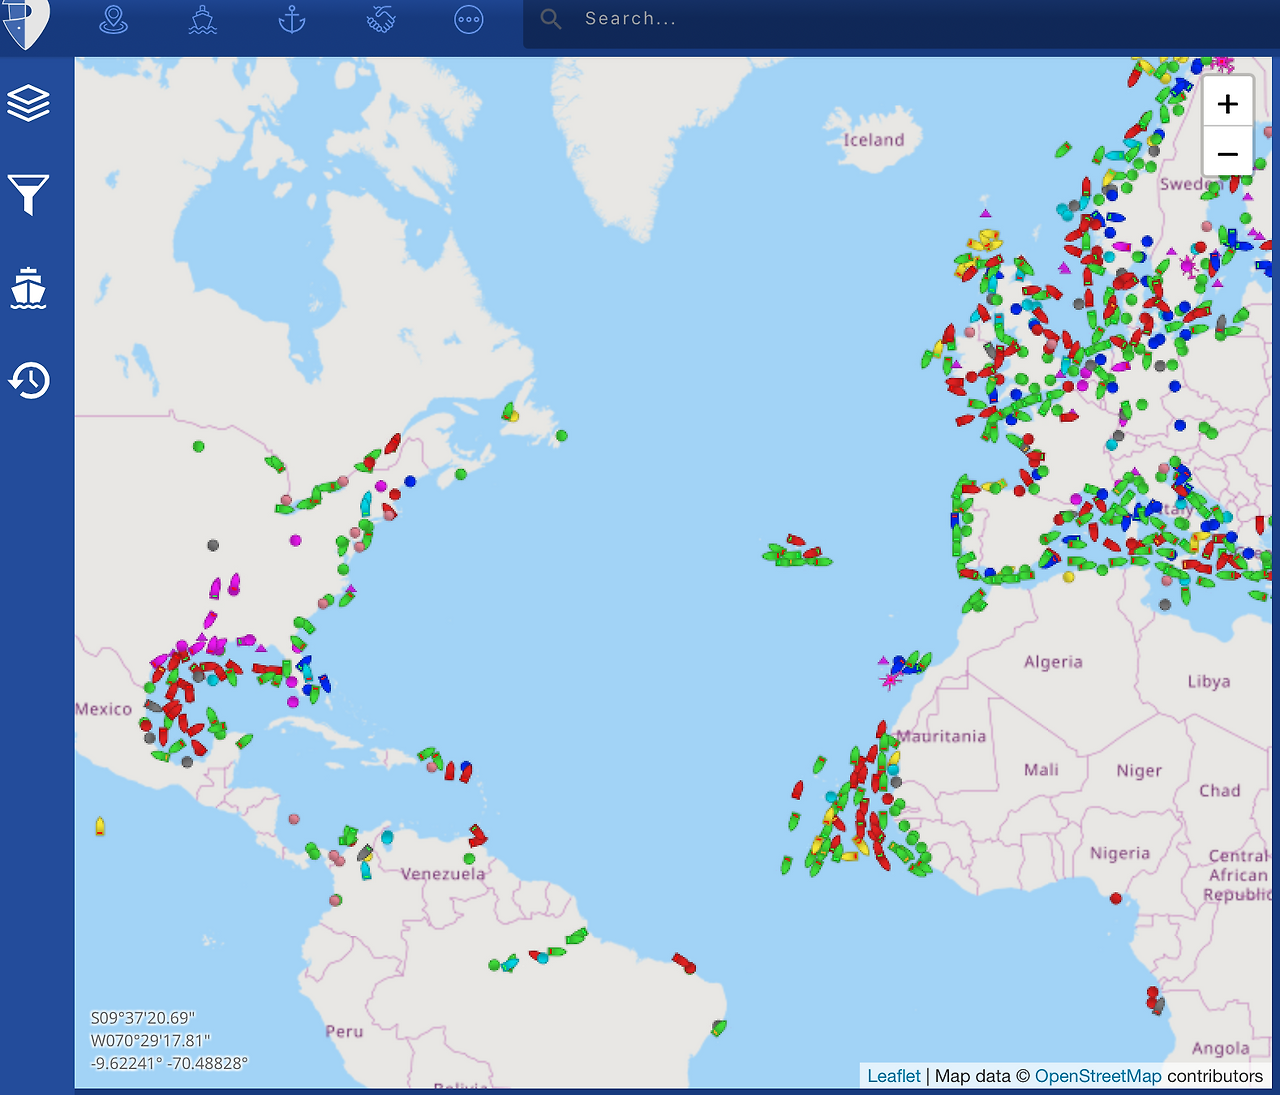Screen dimensions: 1280x1095
Task: Click the Angola map label
Action: click(1220, 1048)
